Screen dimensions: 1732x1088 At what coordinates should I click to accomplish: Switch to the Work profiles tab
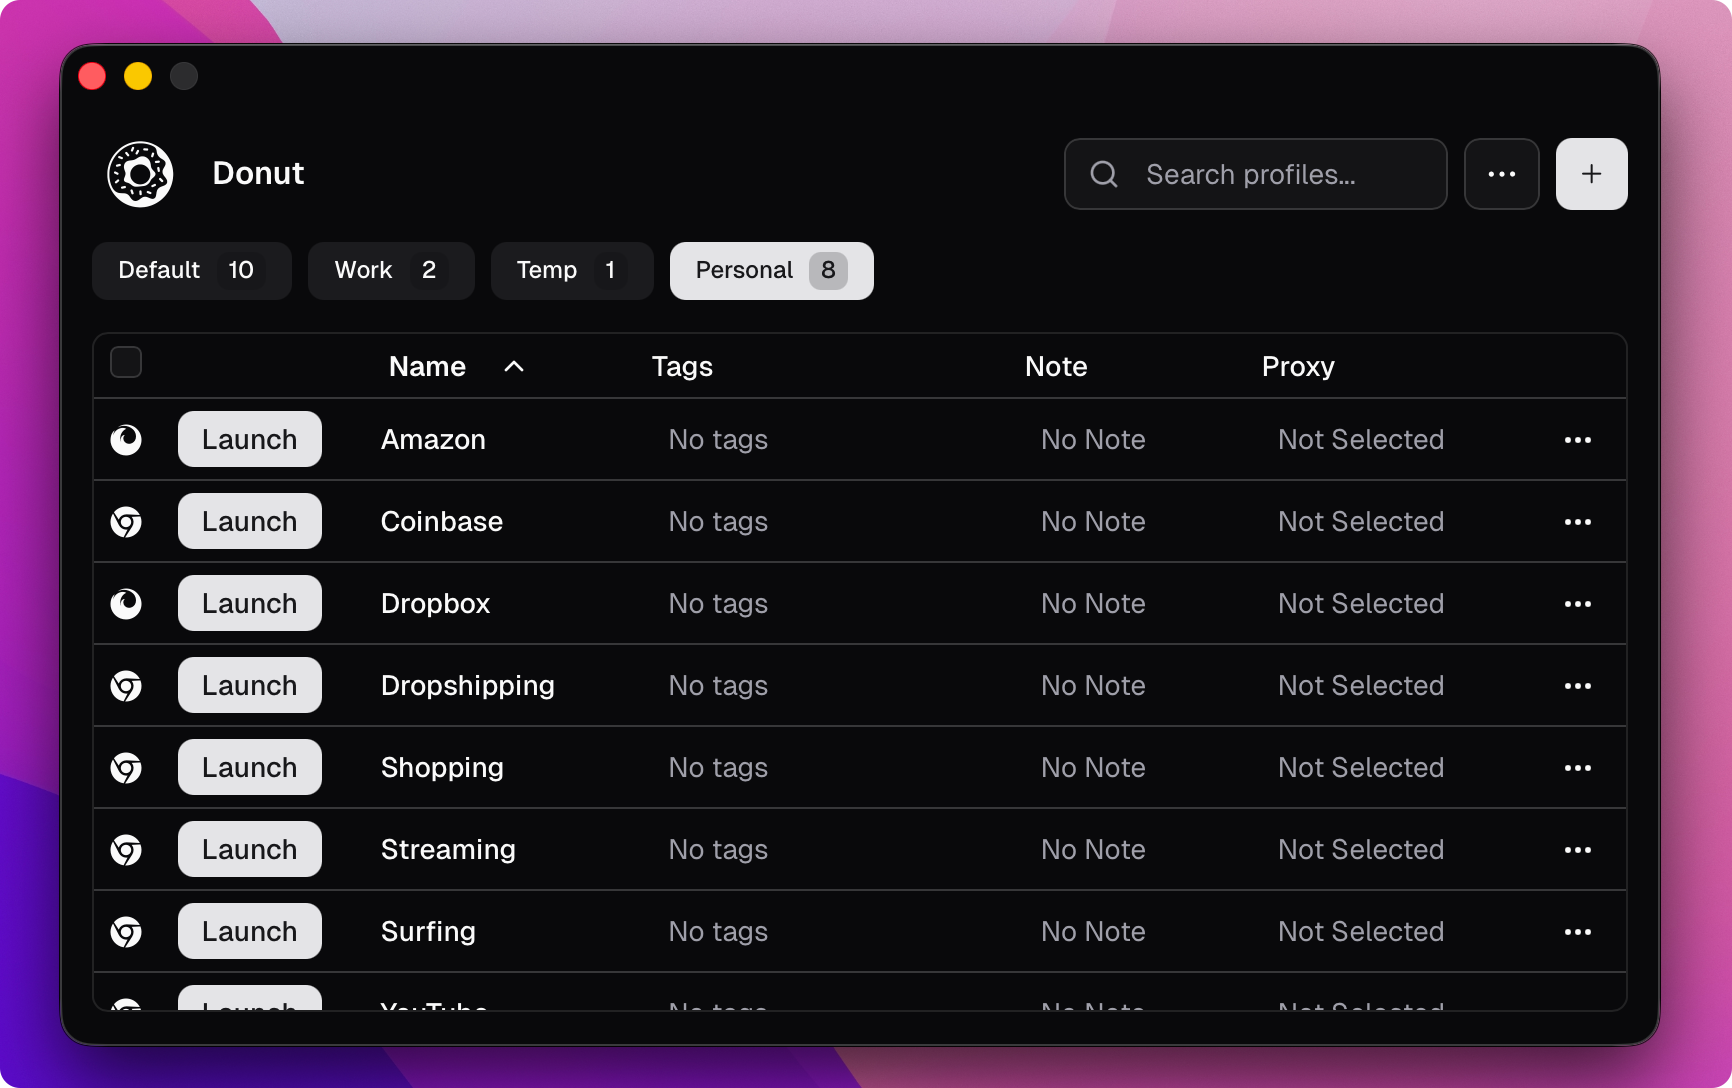click(x=390, y=270)
